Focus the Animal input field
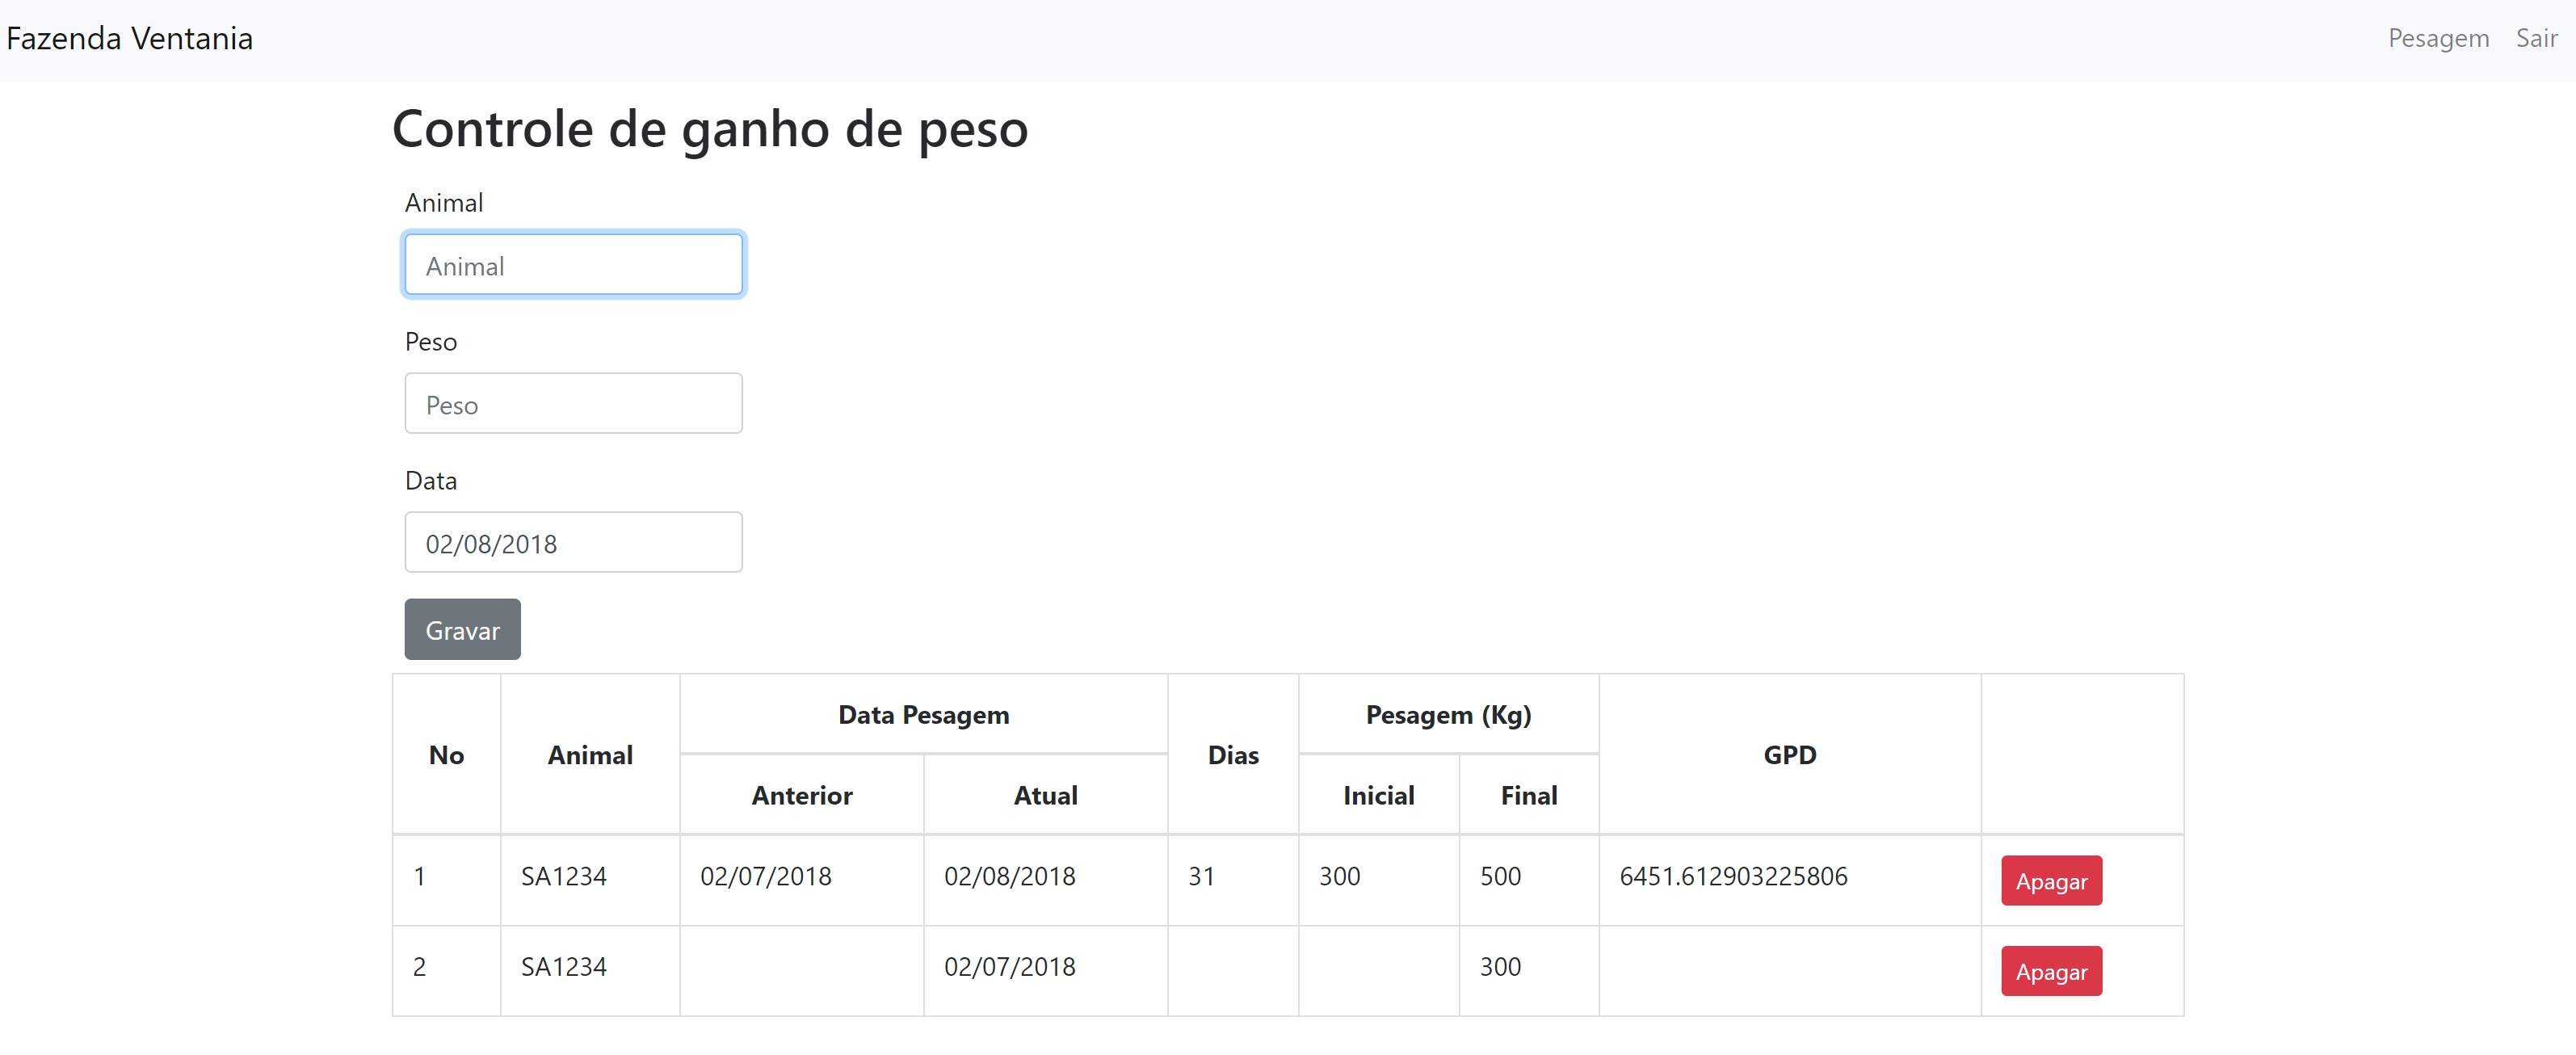Viewport: 2576px width, 1055px height. pyautogui.click(x=573, y=265)
